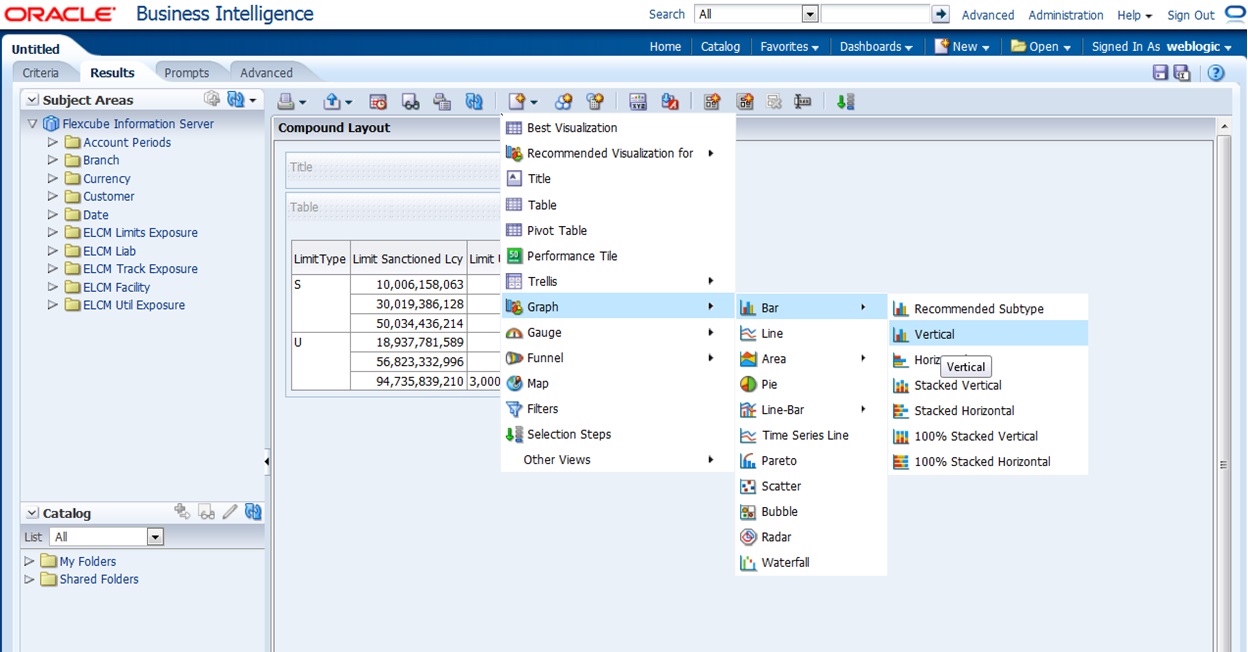
Task: Refresh the analysis results from toolbar
Action: tap(474, 101)
